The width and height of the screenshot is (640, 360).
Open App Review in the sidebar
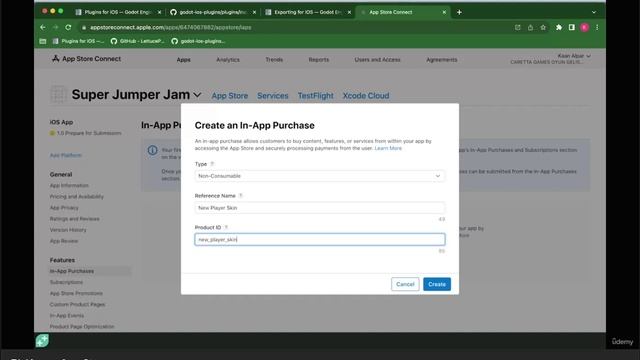64,241
